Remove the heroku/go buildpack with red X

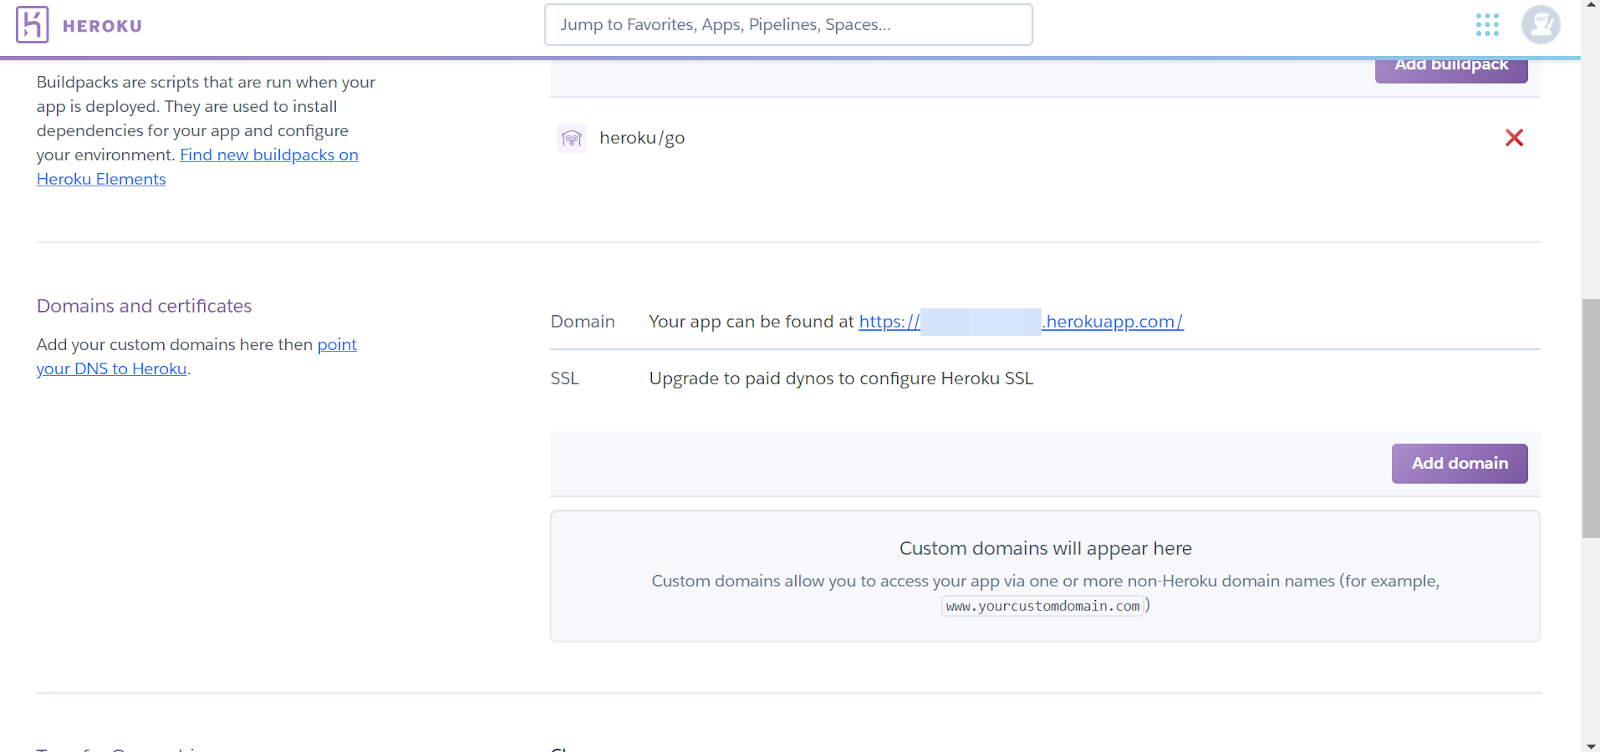(x=1514, y=138)
